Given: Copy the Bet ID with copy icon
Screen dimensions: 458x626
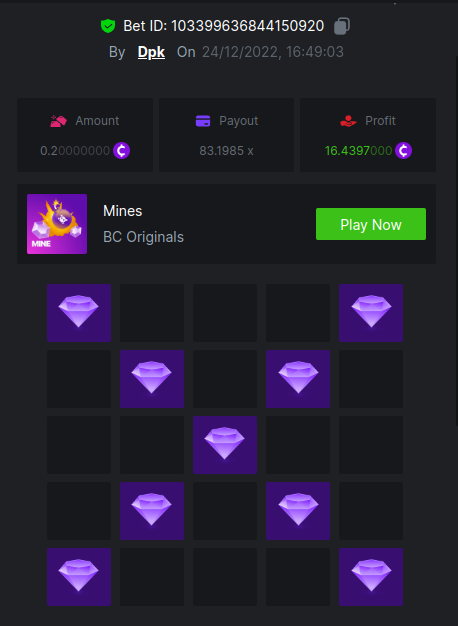Looking at the screenshot, I should coord(342,26).
